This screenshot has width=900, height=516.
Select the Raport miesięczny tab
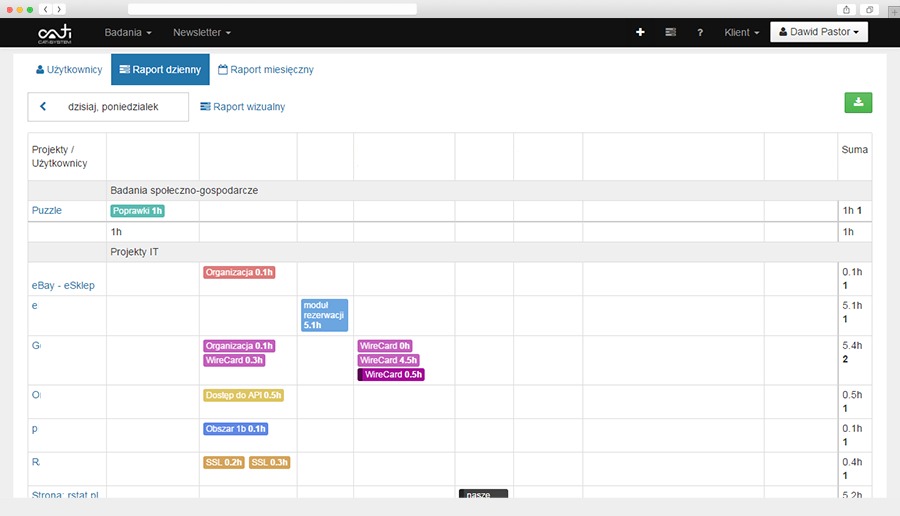266,70
